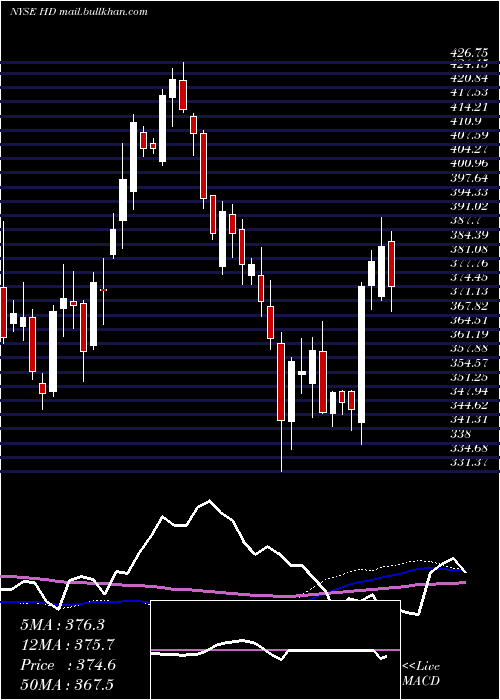The image size is (500, 700).
Task: Click the 334.68 price level label
Action: pyautogui.click(x=469, y=448)
